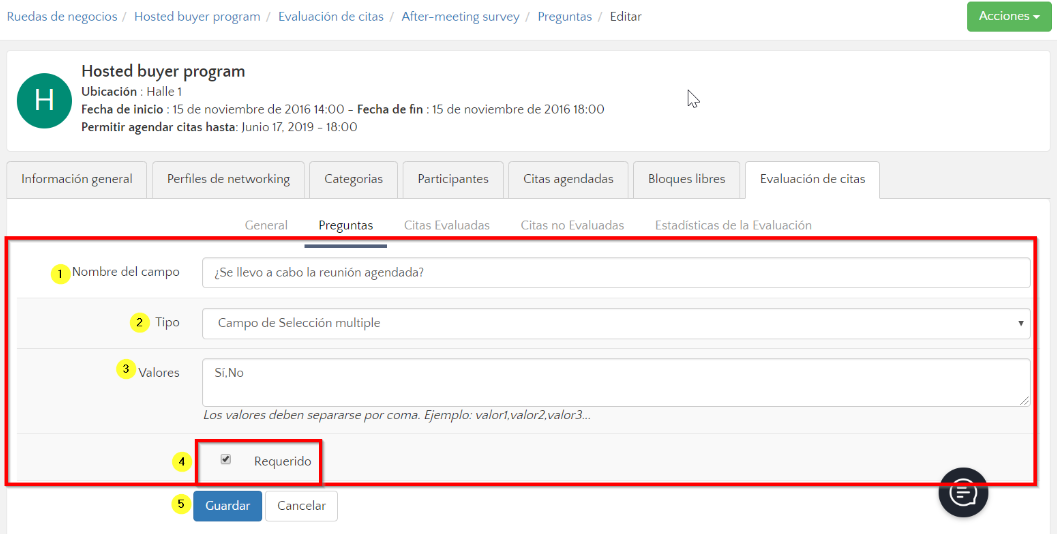Image resolution: width=1057 pixels, height=534 pixels.
Task: Click the green H avatar icon
Action: [44, 100]
